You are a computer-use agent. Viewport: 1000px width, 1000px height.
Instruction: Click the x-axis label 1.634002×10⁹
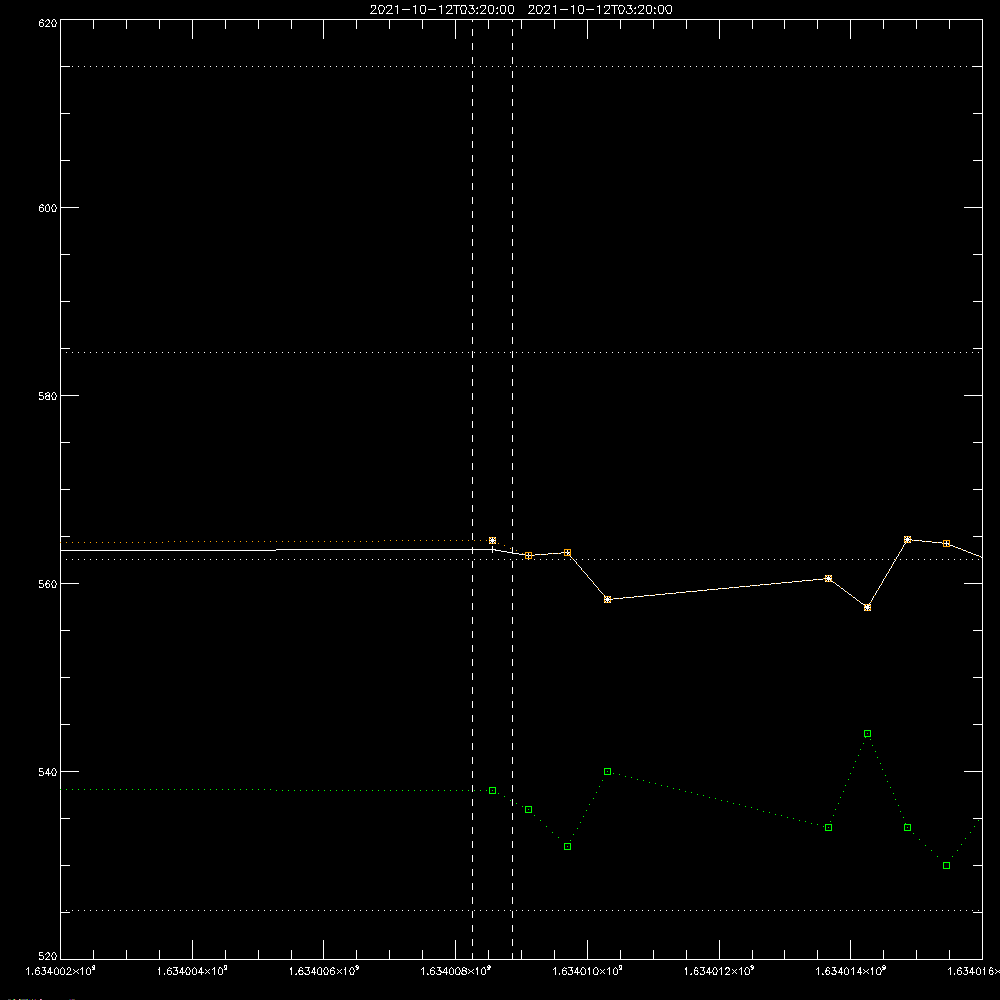pos(61,971)
